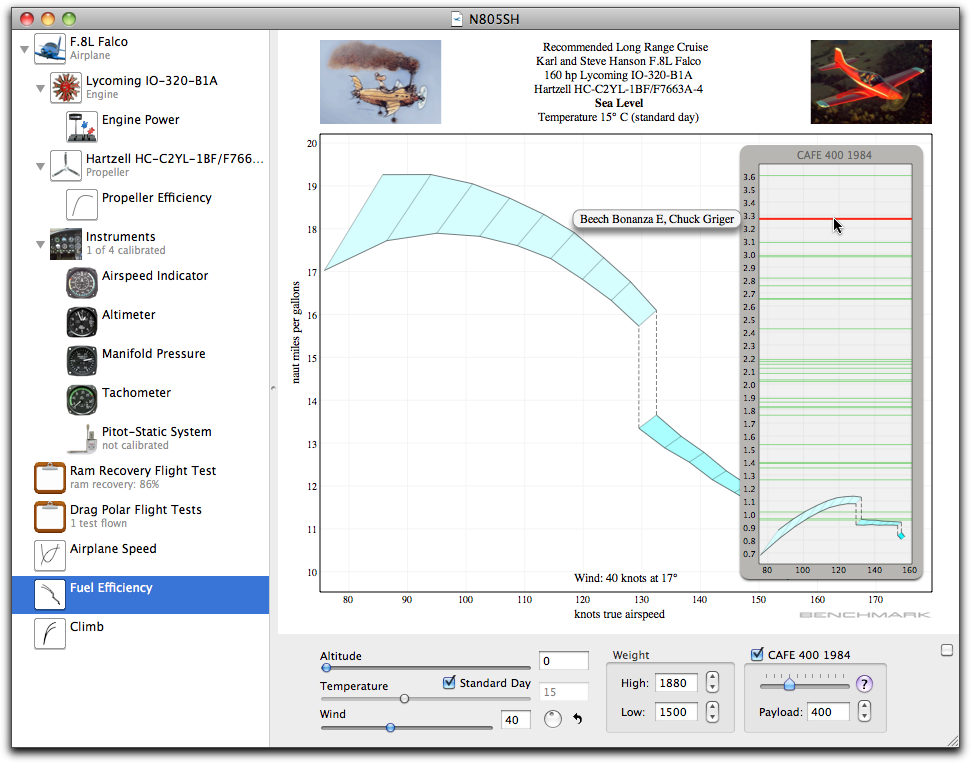
Task: Select the Tachometer gauge icon
Action: pos(82,399)
